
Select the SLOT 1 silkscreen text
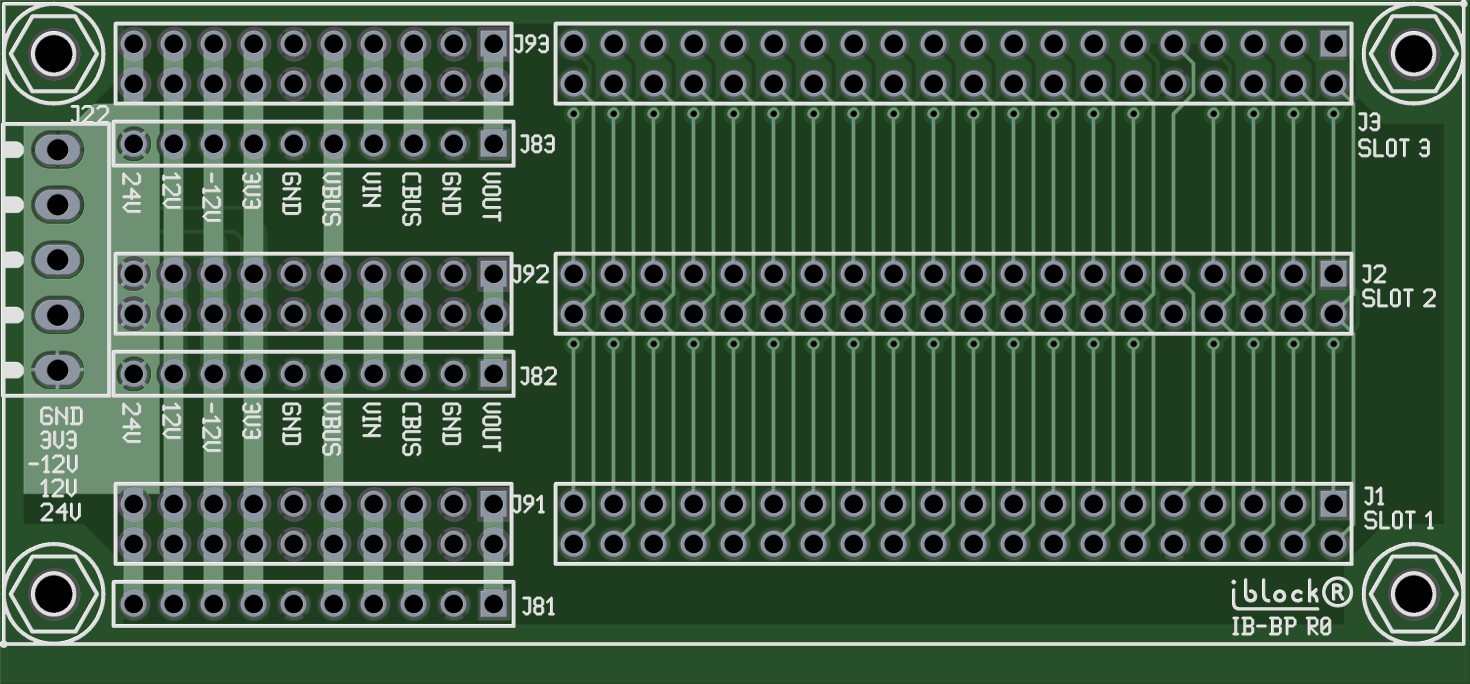tap(1398, 520)
